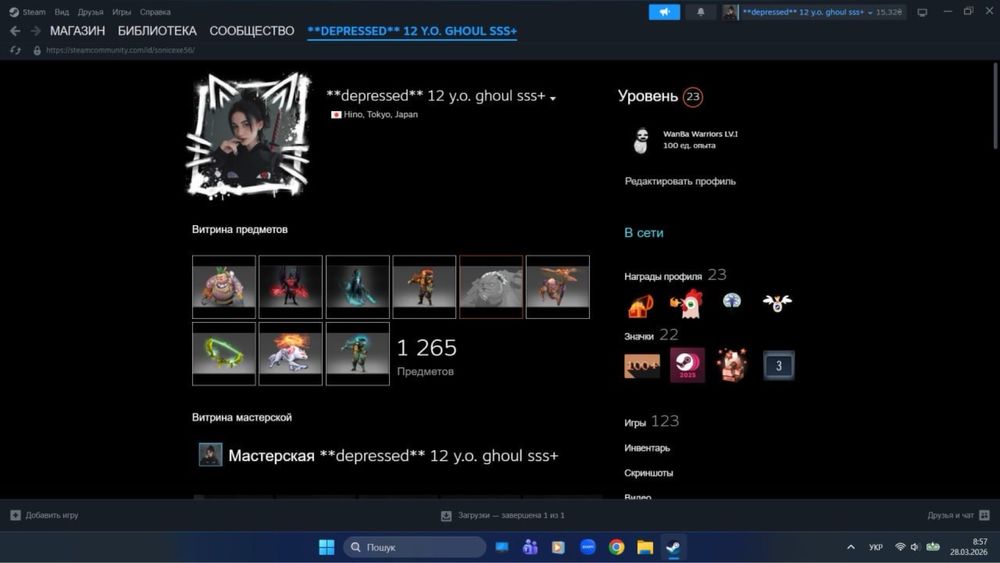This screenshot has width=1000, height=563.
Task: Open the red winged showcase item
Action: click(291, 287)
